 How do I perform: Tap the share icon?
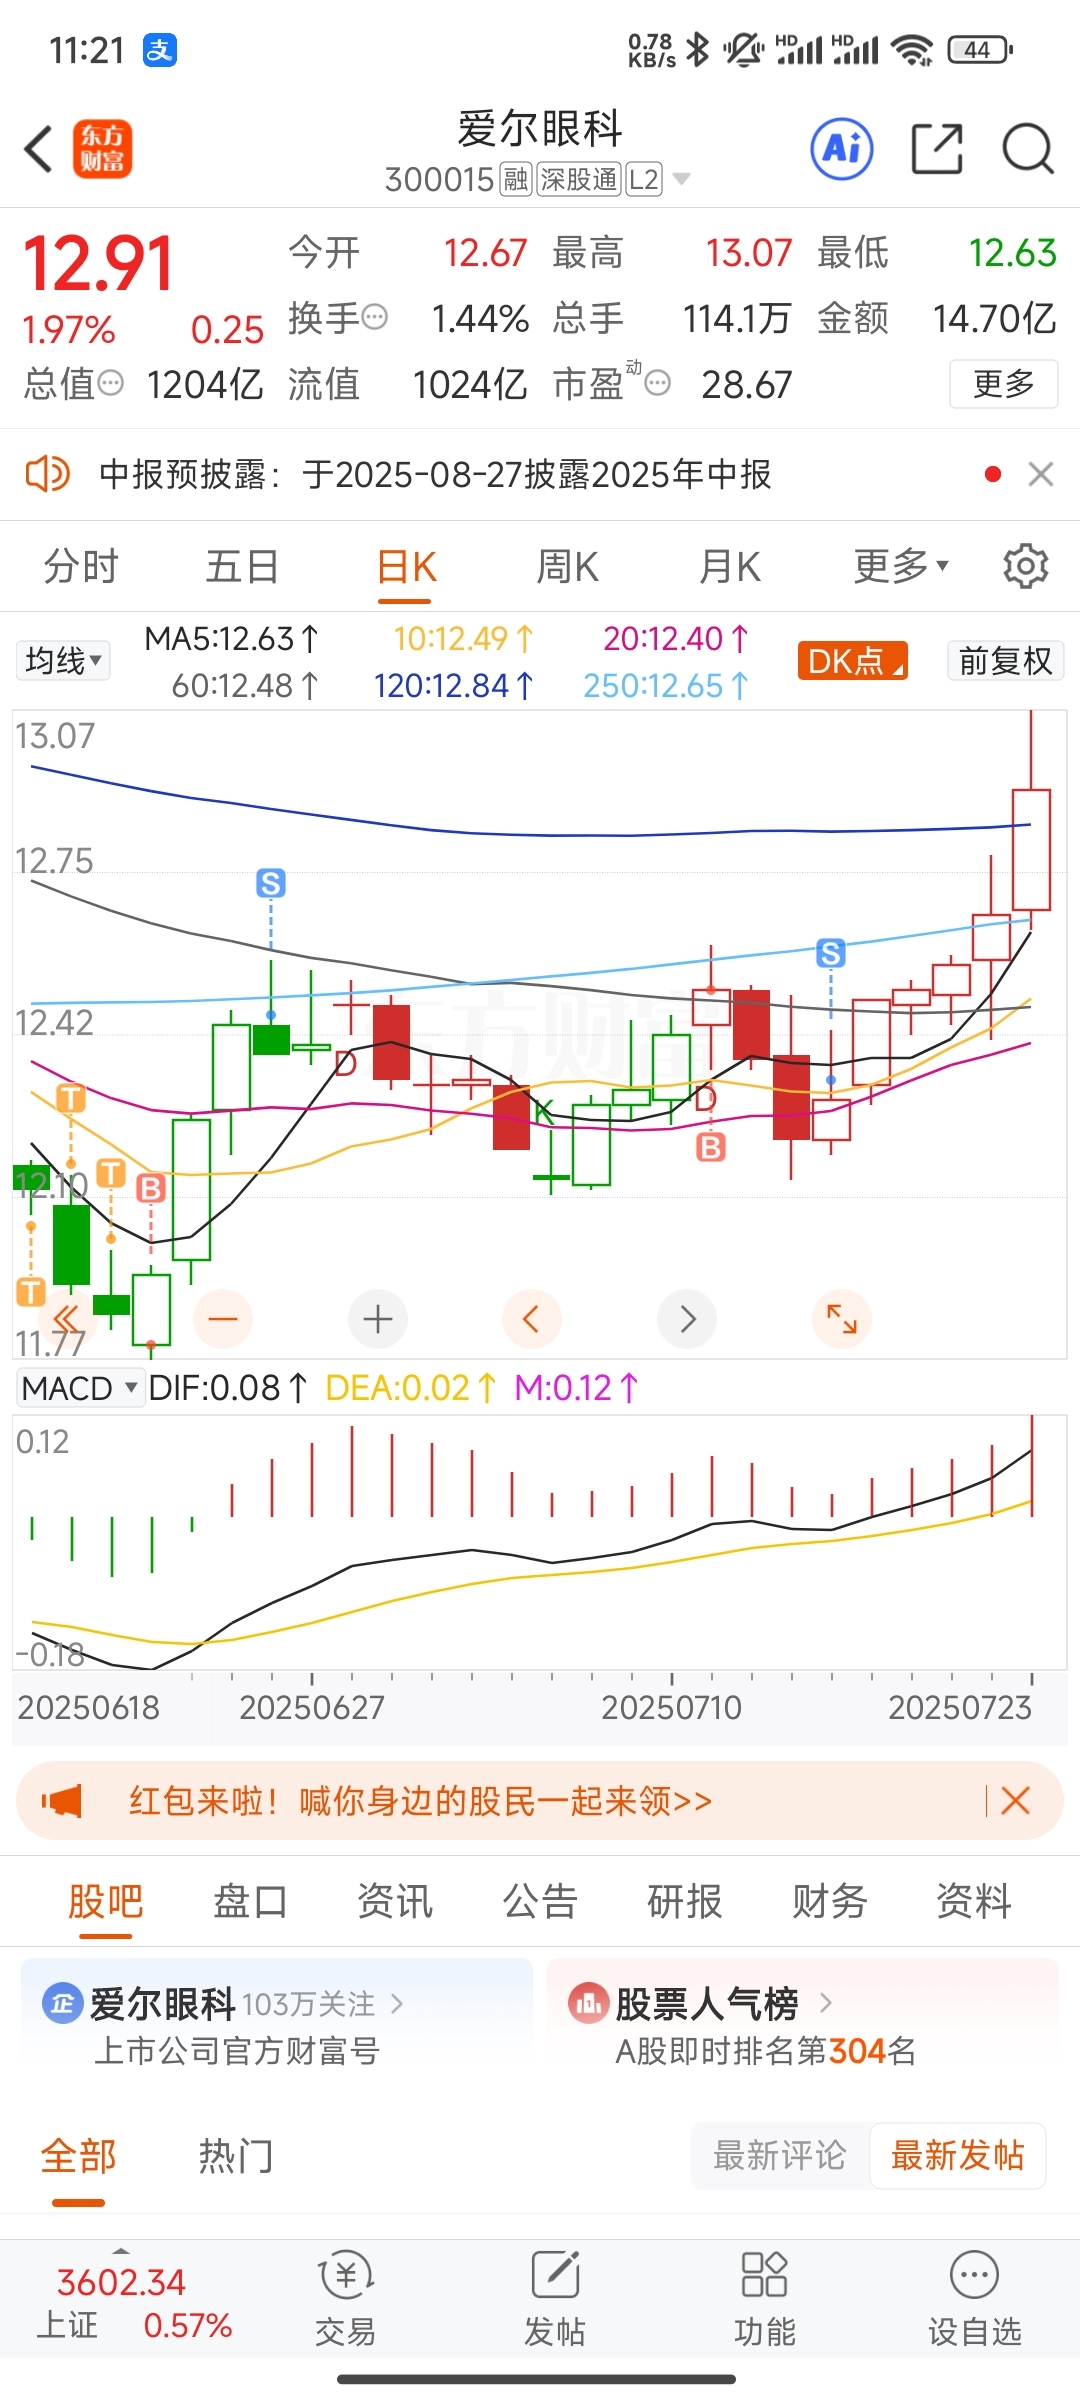pos(937,149)
